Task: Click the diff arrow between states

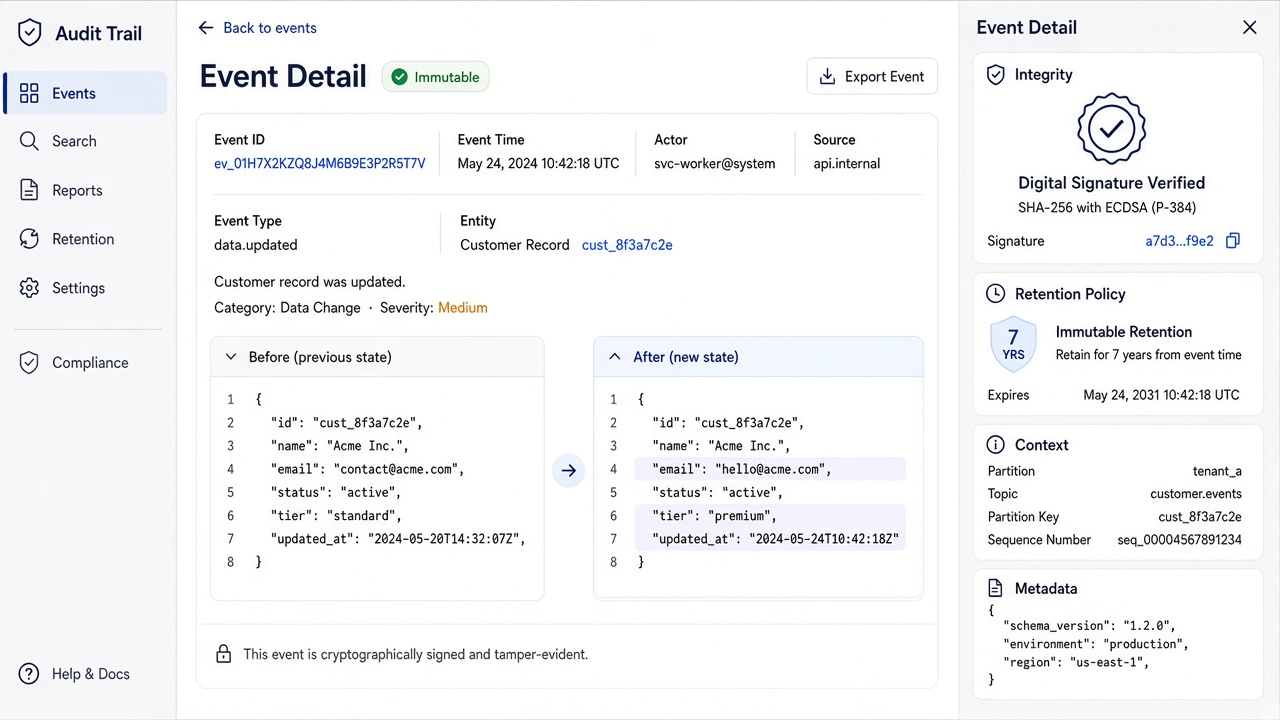Action: (569, 470)
